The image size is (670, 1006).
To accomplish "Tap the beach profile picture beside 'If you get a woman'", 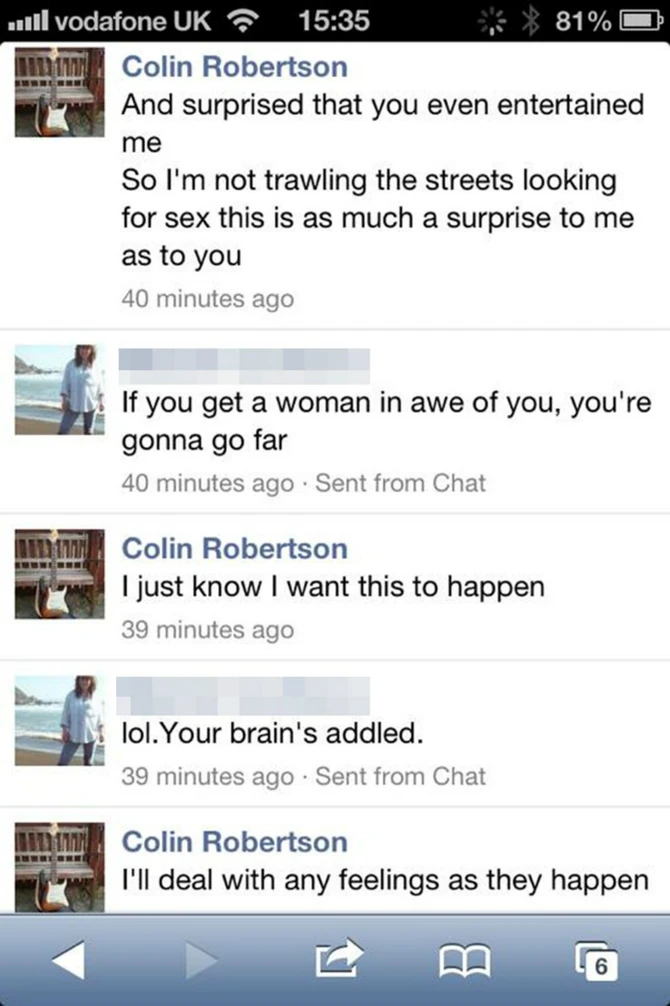I will (60, 389).
